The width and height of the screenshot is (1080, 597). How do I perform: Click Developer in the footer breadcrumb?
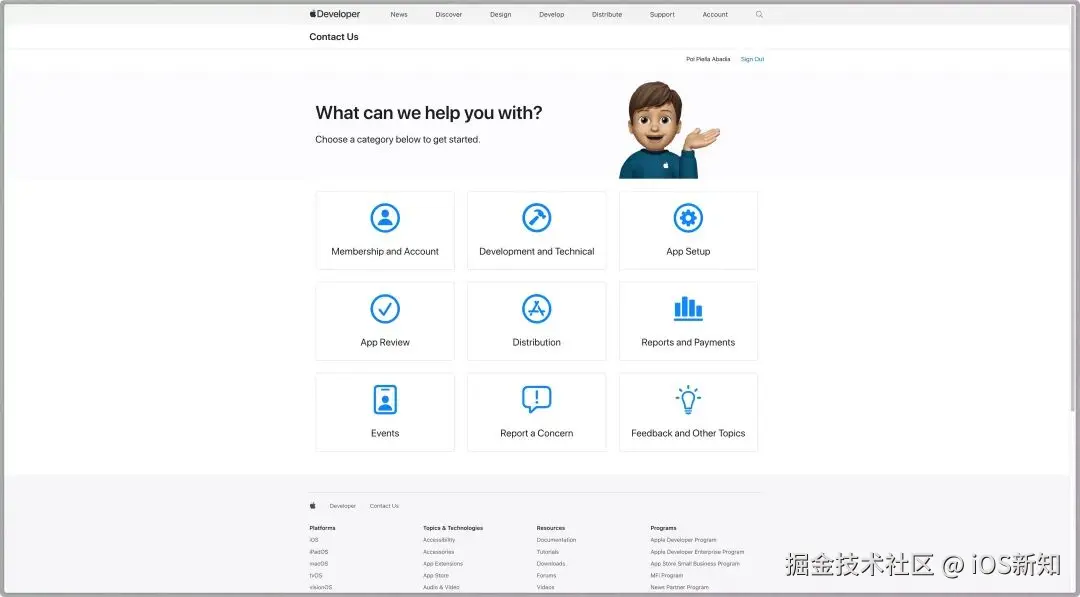click(342, 506)
